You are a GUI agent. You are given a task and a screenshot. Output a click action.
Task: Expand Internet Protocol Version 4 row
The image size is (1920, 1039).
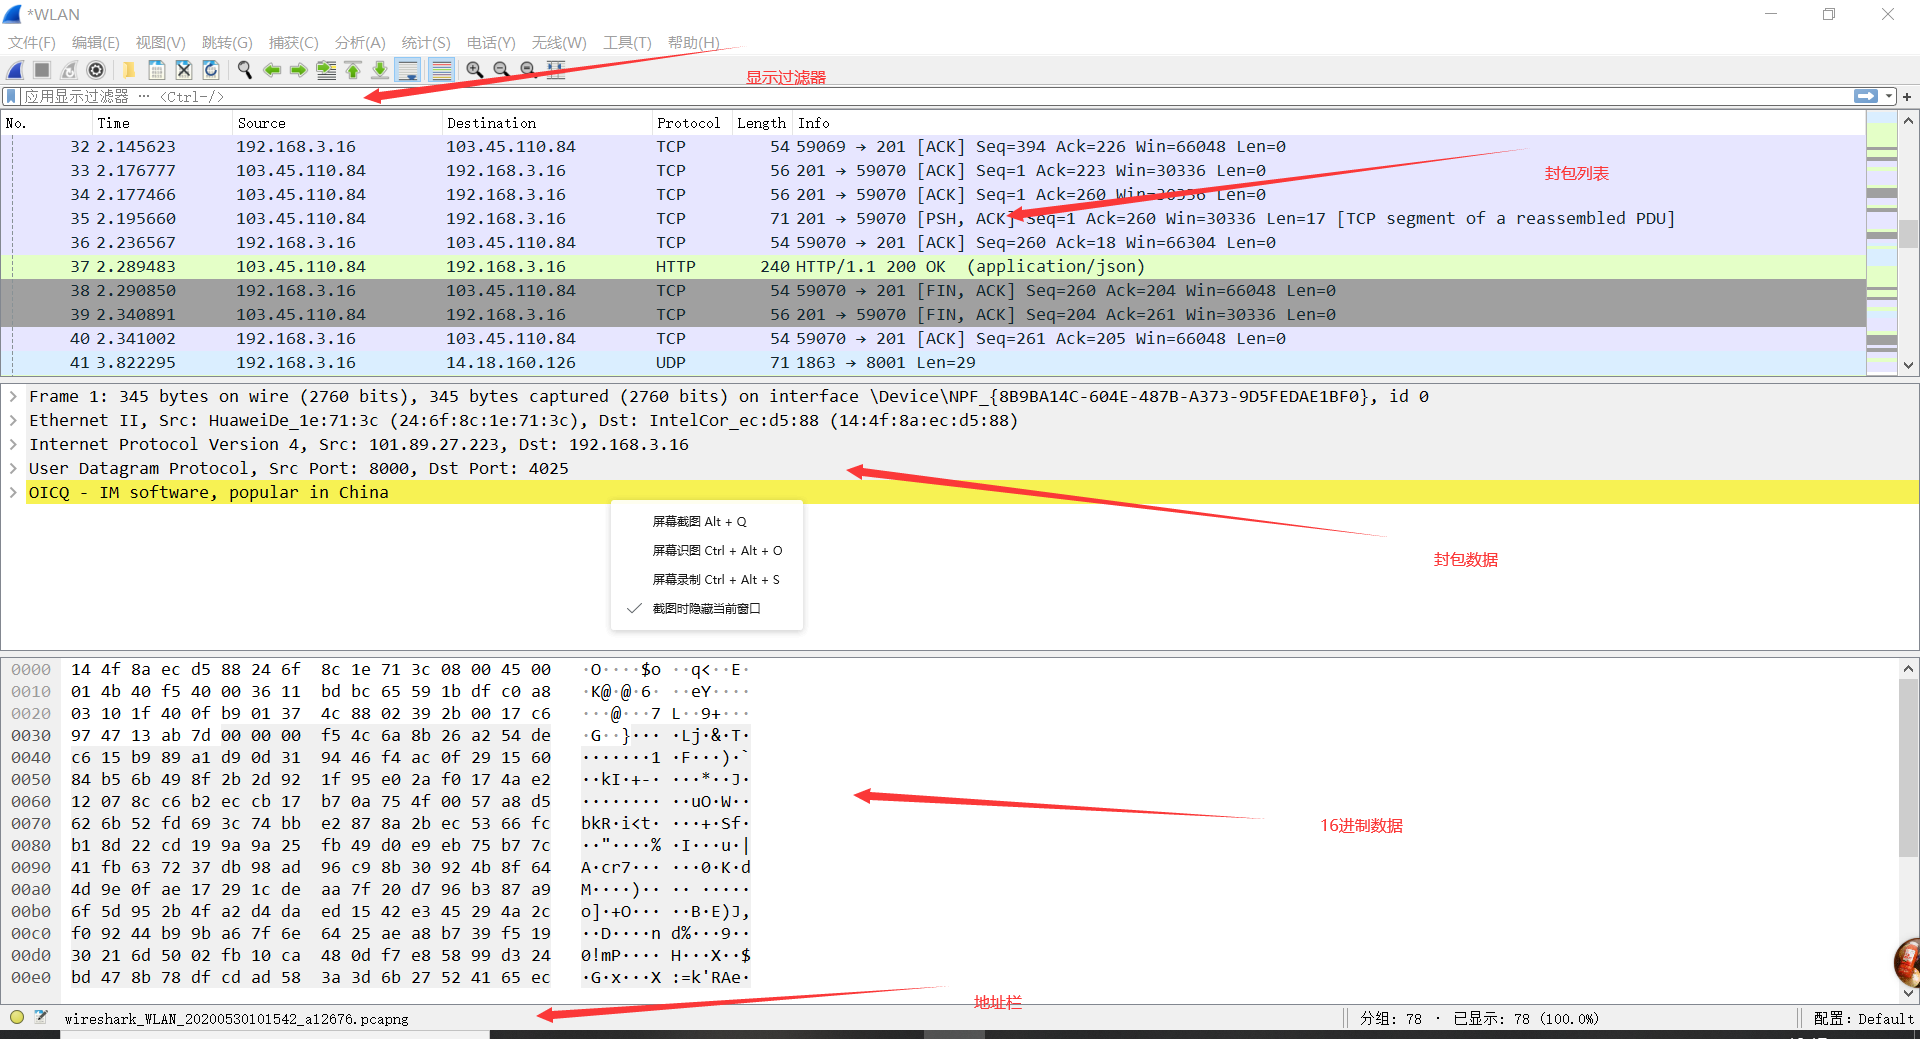pos(13,445)
